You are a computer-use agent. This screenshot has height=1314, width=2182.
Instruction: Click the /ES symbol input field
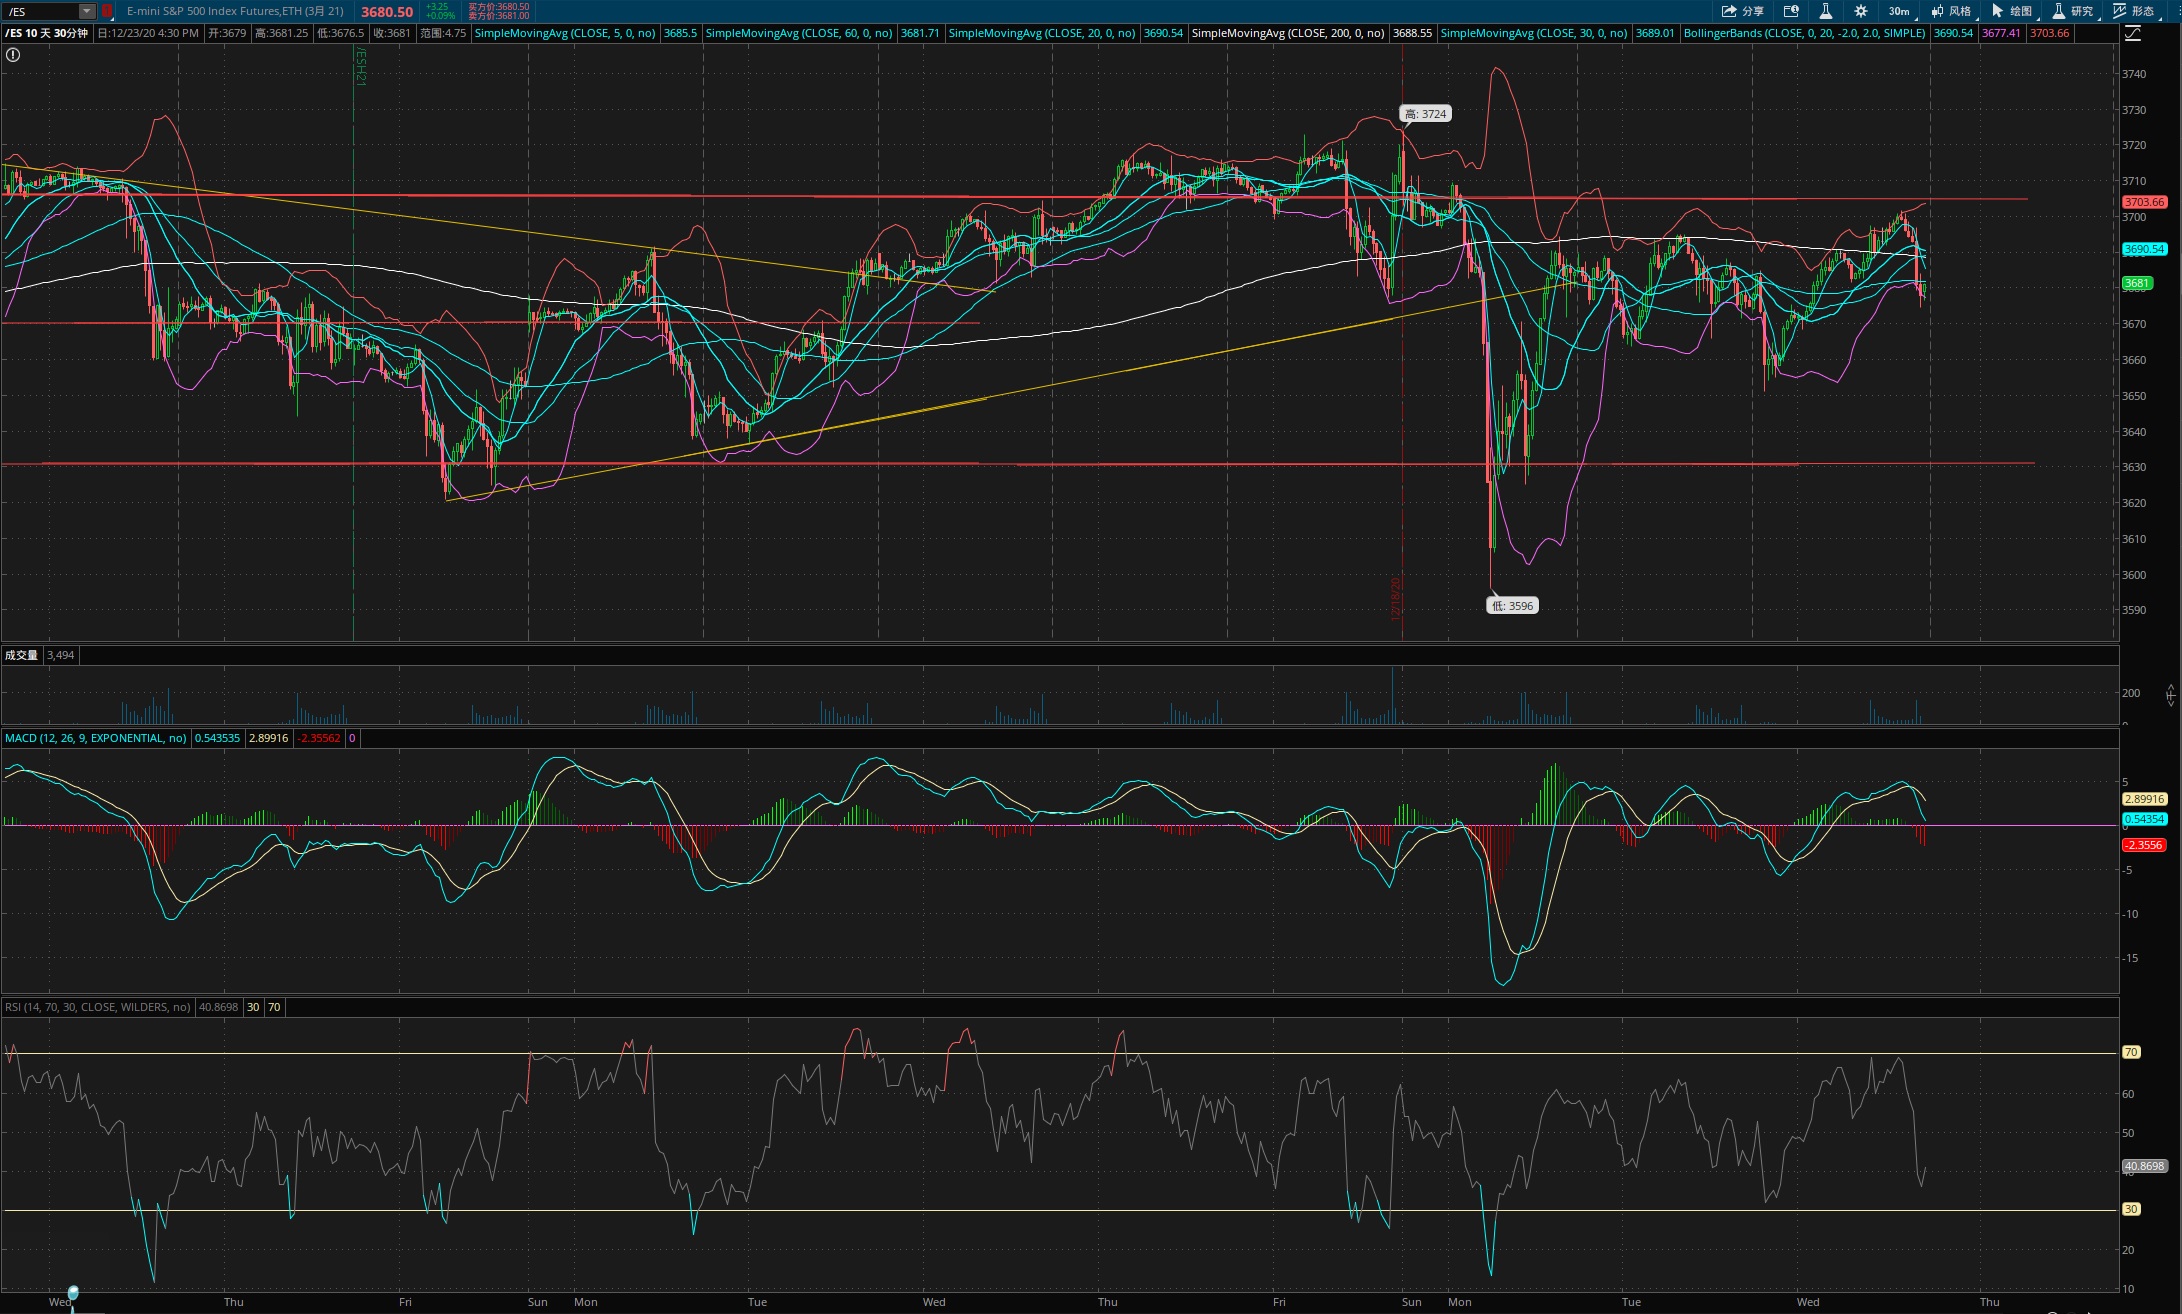pos(41,11)
